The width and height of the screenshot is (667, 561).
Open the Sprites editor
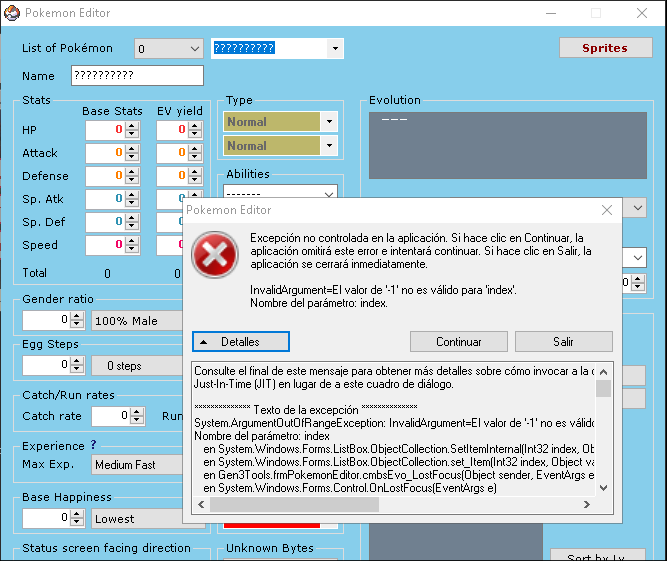[604, 48]
